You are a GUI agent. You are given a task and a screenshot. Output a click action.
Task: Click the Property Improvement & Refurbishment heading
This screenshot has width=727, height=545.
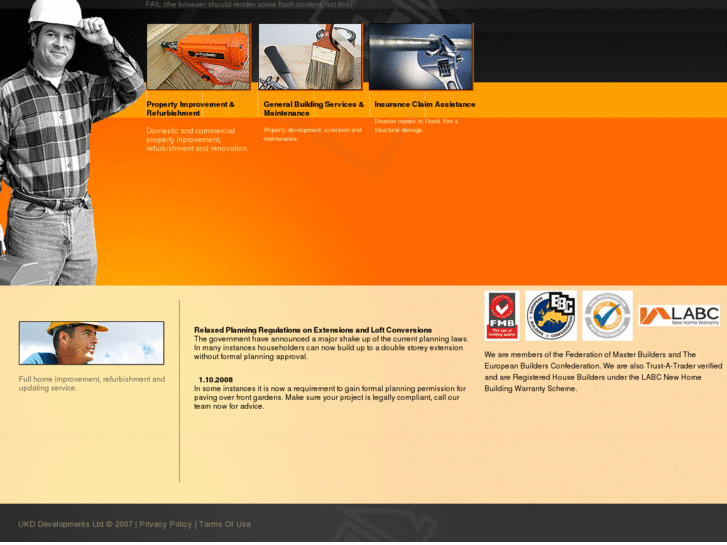tap(191, 109)
